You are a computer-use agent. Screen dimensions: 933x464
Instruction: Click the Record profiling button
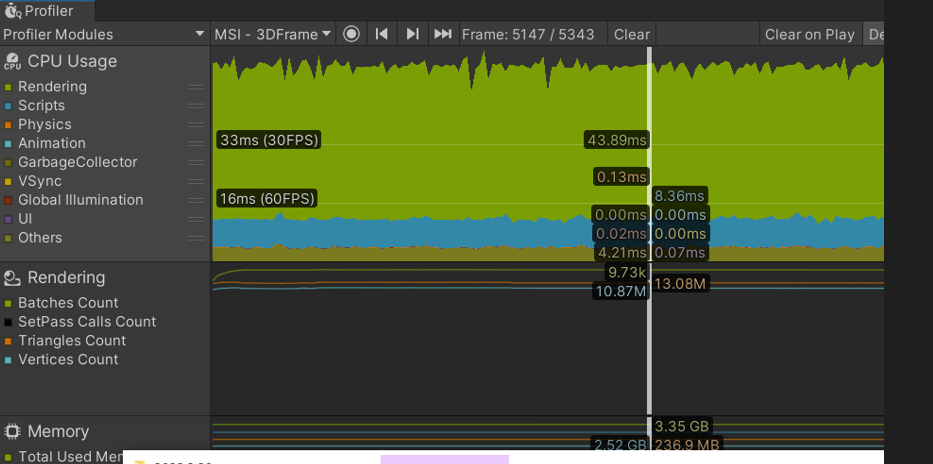click(351, 35)
